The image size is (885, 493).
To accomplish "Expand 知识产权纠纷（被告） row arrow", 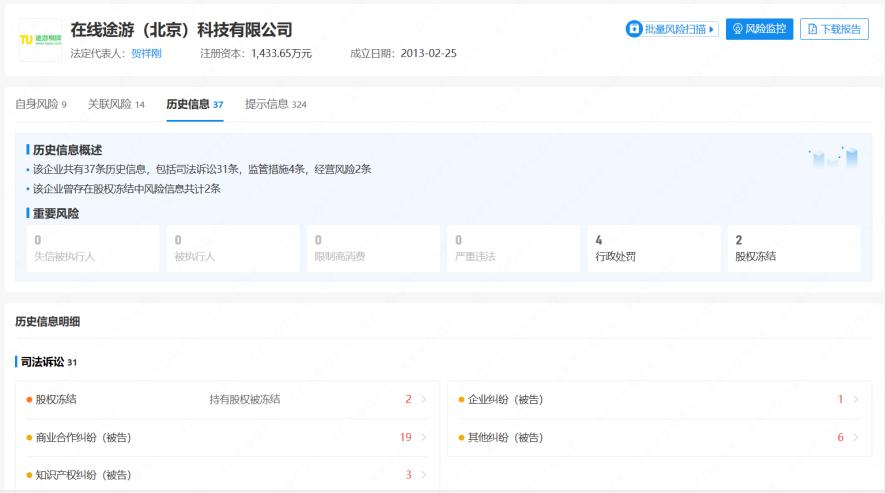I will 423,475.
